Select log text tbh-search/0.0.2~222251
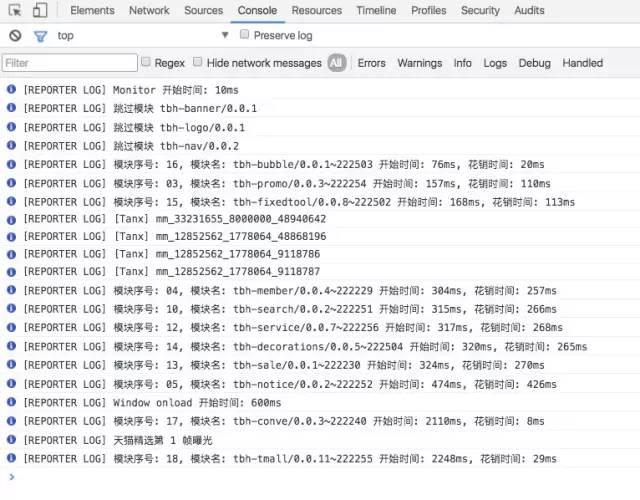The height and width of the screenshot is (500, 640). (x=302, y=309)
